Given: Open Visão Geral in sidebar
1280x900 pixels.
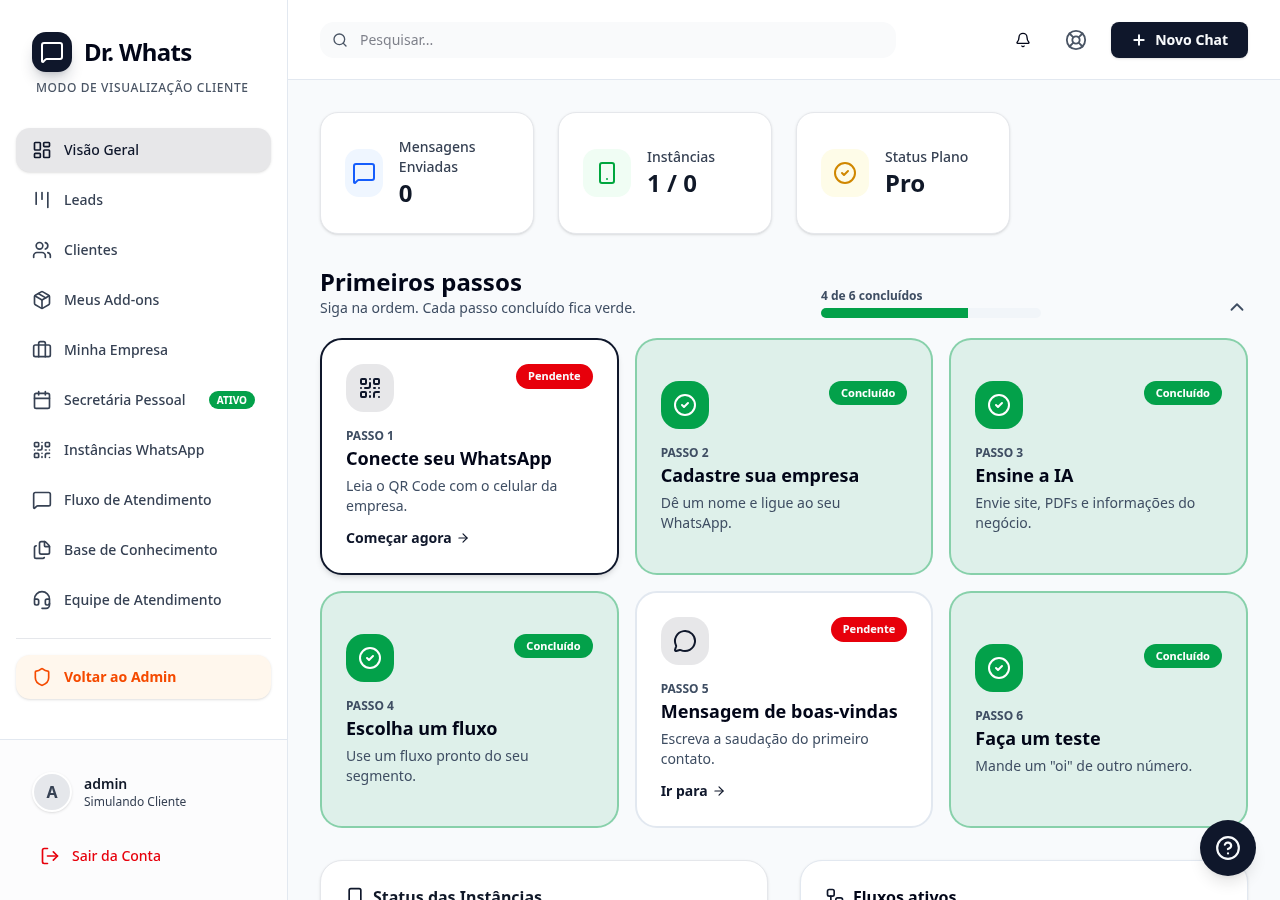Looking at the screenshot, I should 143,150.
